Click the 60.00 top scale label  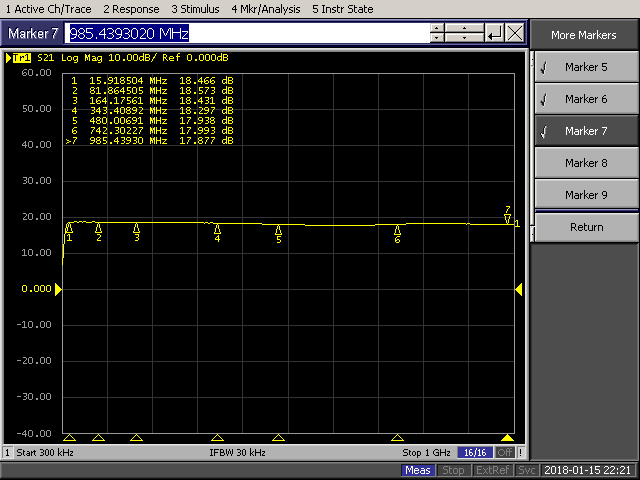click(37, 73)
